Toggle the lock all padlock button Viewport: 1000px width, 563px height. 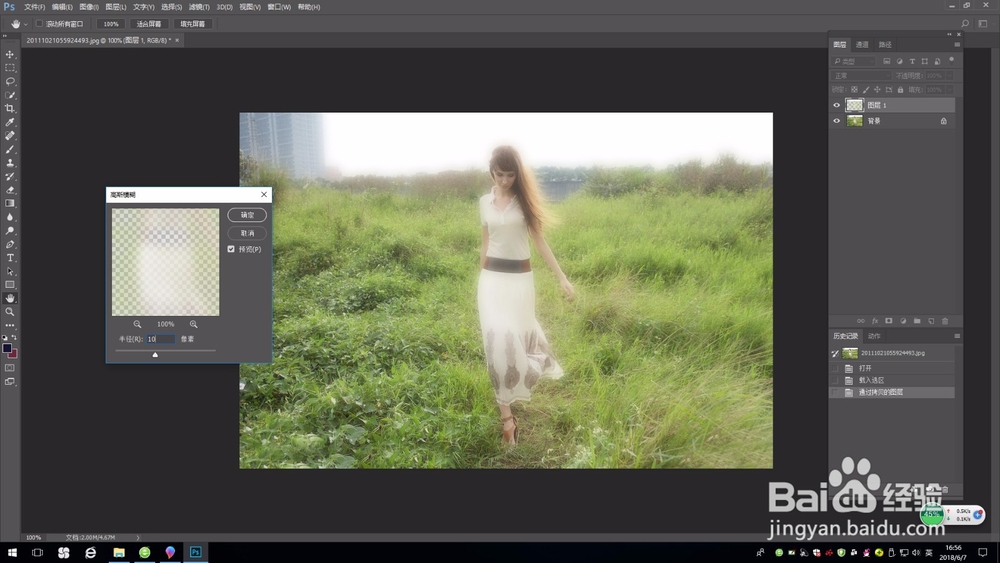click(x=901, y=90)
